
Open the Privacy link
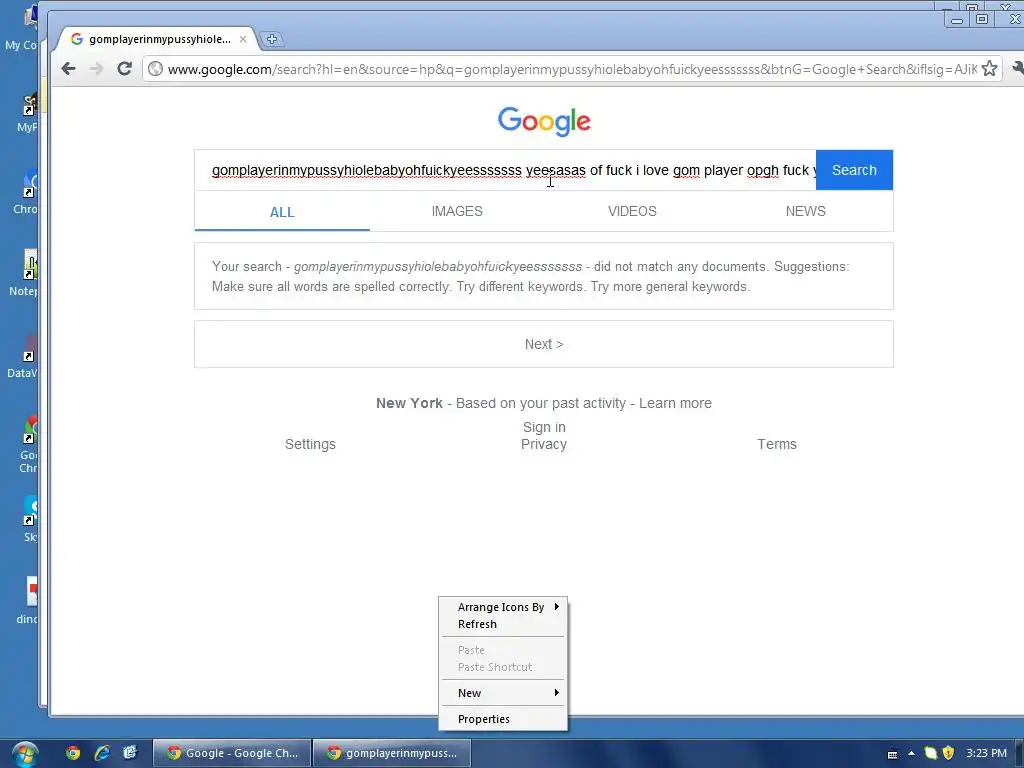[x=544, y=444]
